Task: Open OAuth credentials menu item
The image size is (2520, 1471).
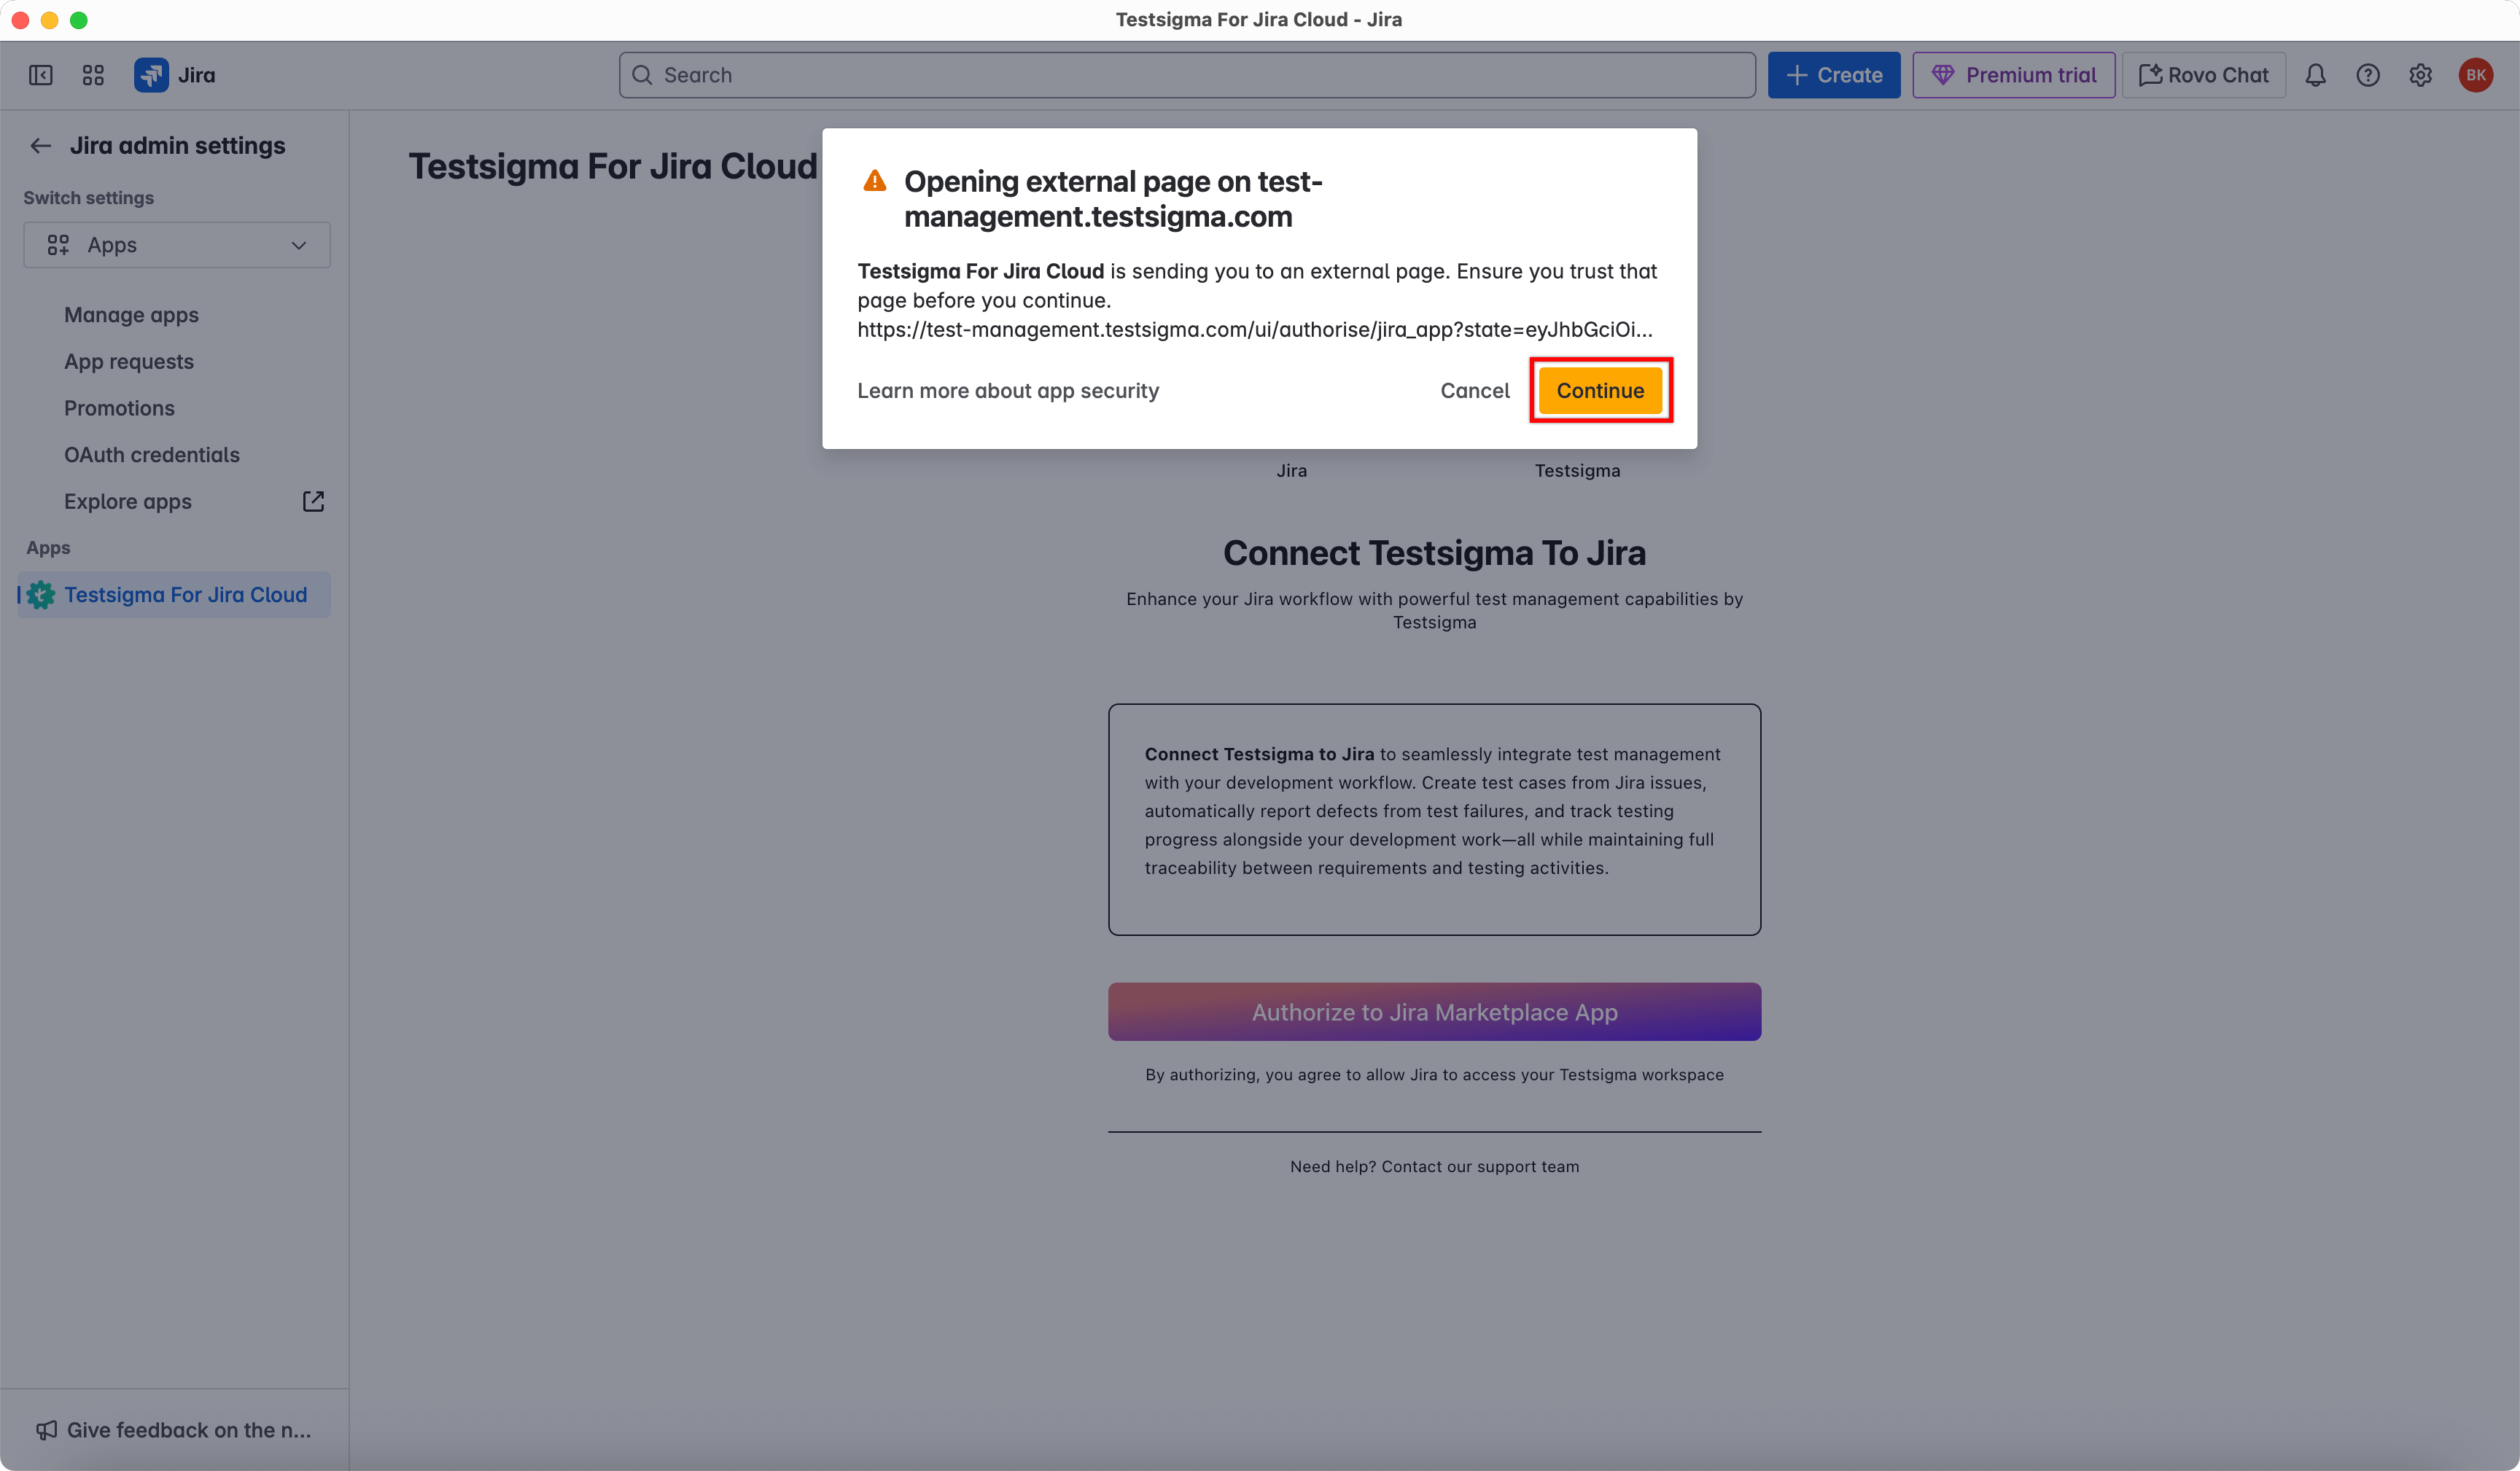Action: tap(152, 455)
